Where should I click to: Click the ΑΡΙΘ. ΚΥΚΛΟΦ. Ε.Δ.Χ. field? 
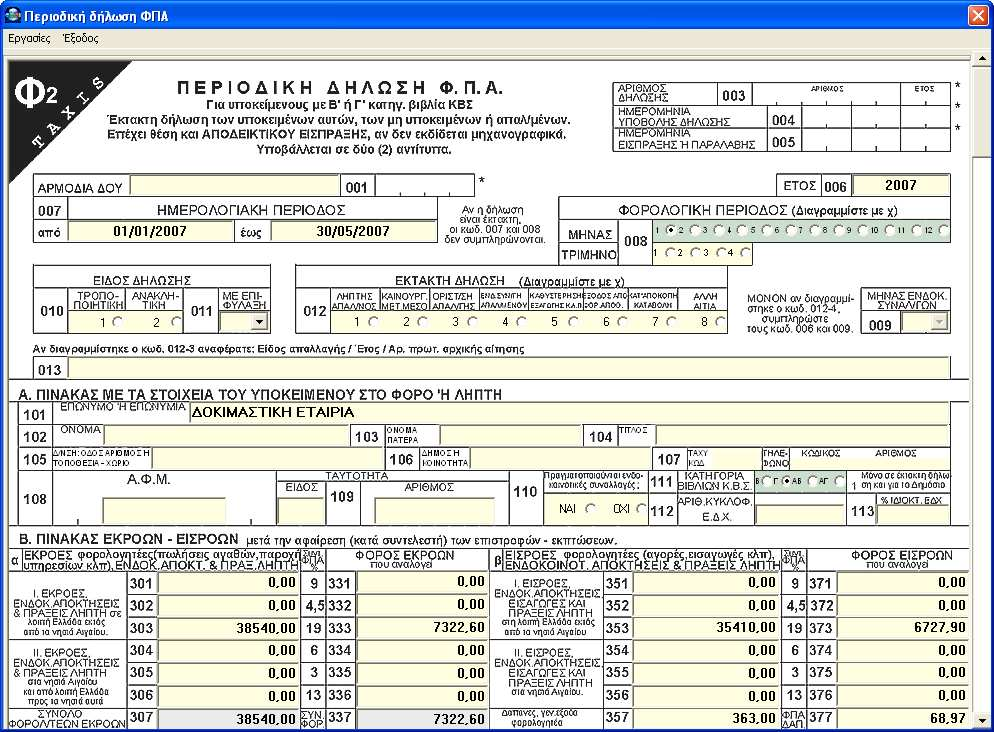pos(800,514)
